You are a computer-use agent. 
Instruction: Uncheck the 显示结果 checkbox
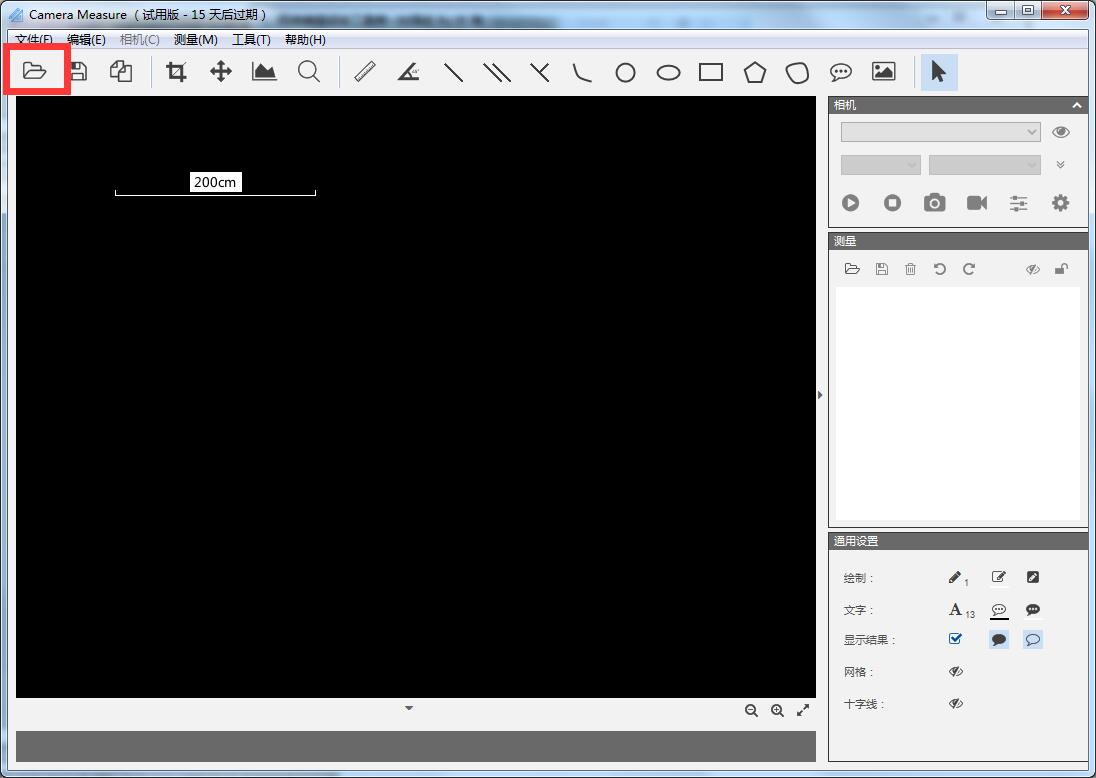coord(955,639)
